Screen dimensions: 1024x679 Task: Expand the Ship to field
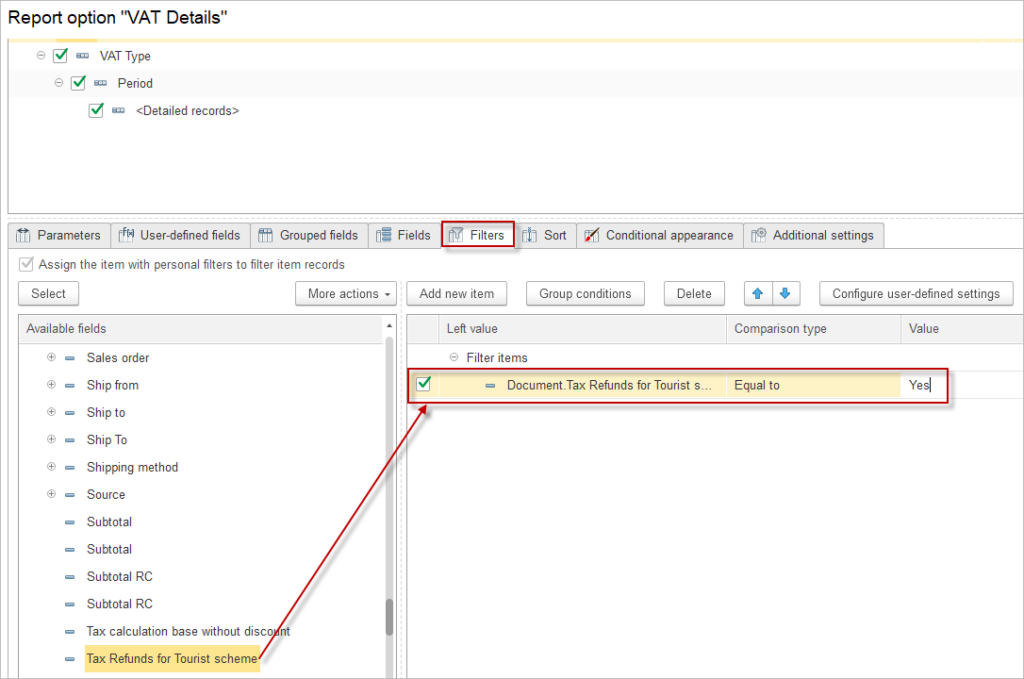(x=51, y=412)
